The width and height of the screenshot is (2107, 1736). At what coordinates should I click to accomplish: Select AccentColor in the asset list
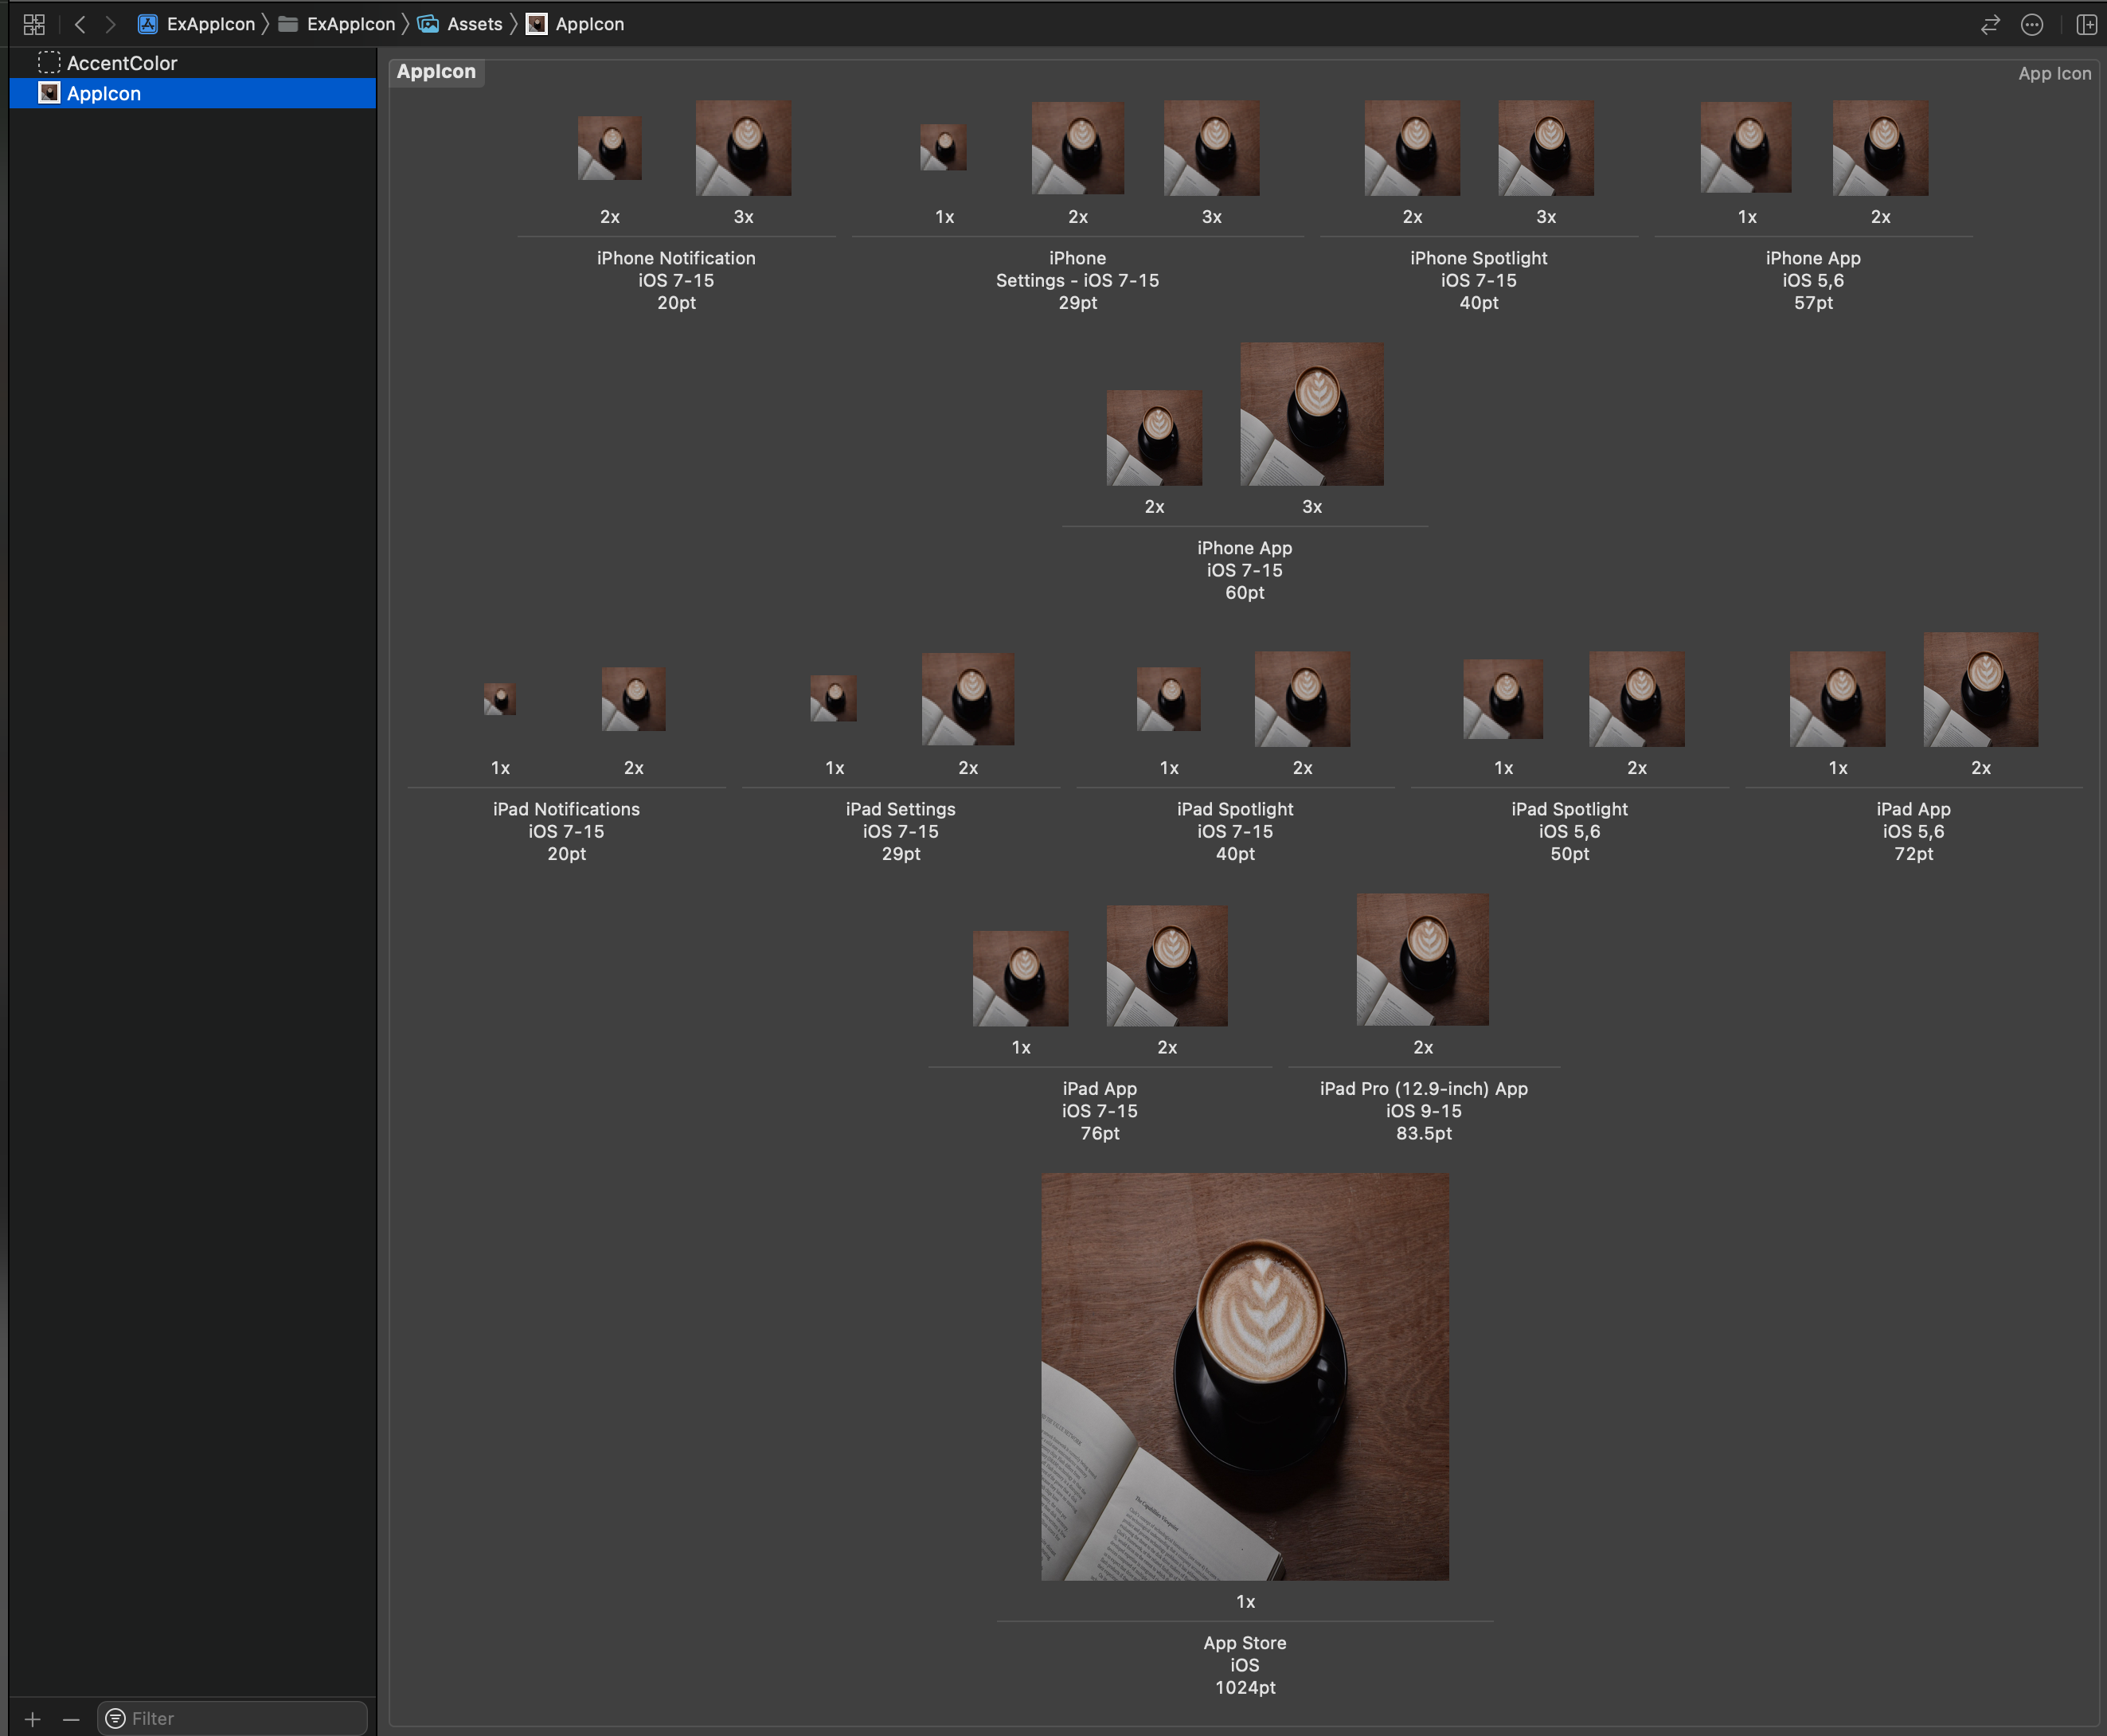pos(122,63)
